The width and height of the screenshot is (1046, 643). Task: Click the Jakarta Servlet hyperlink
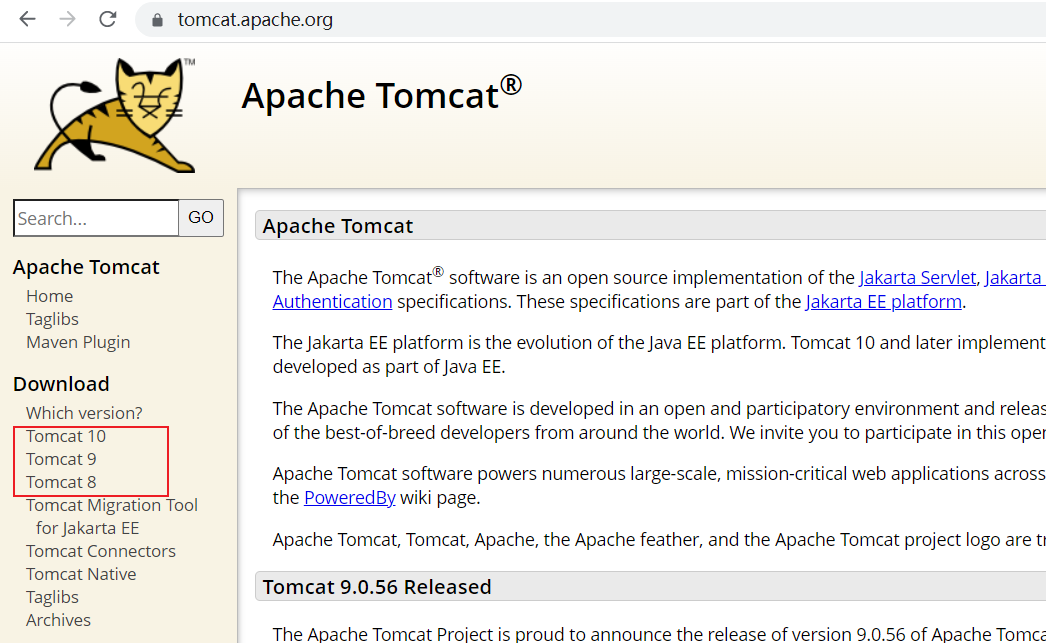tap(918, 277)
